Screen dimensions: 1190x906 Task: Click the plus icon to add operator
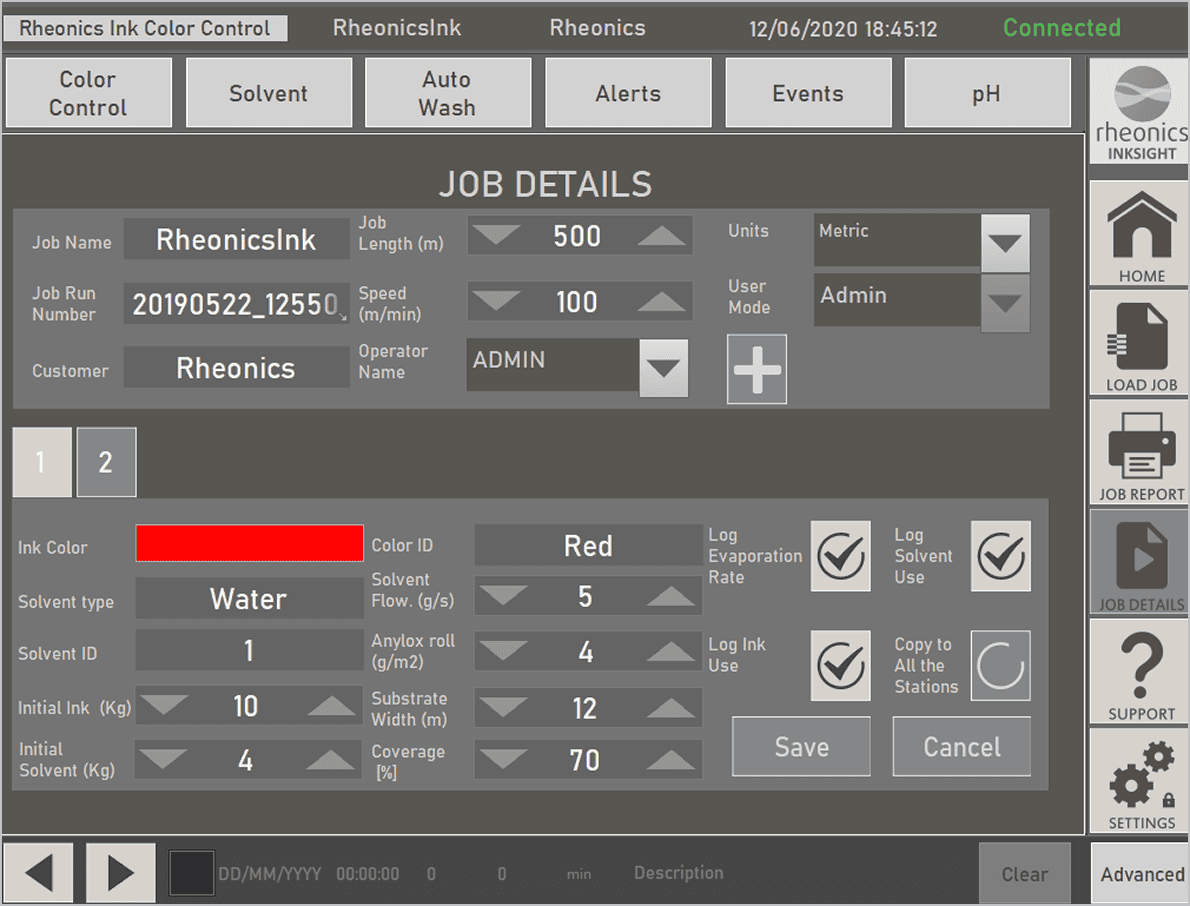tap(757, 369)
